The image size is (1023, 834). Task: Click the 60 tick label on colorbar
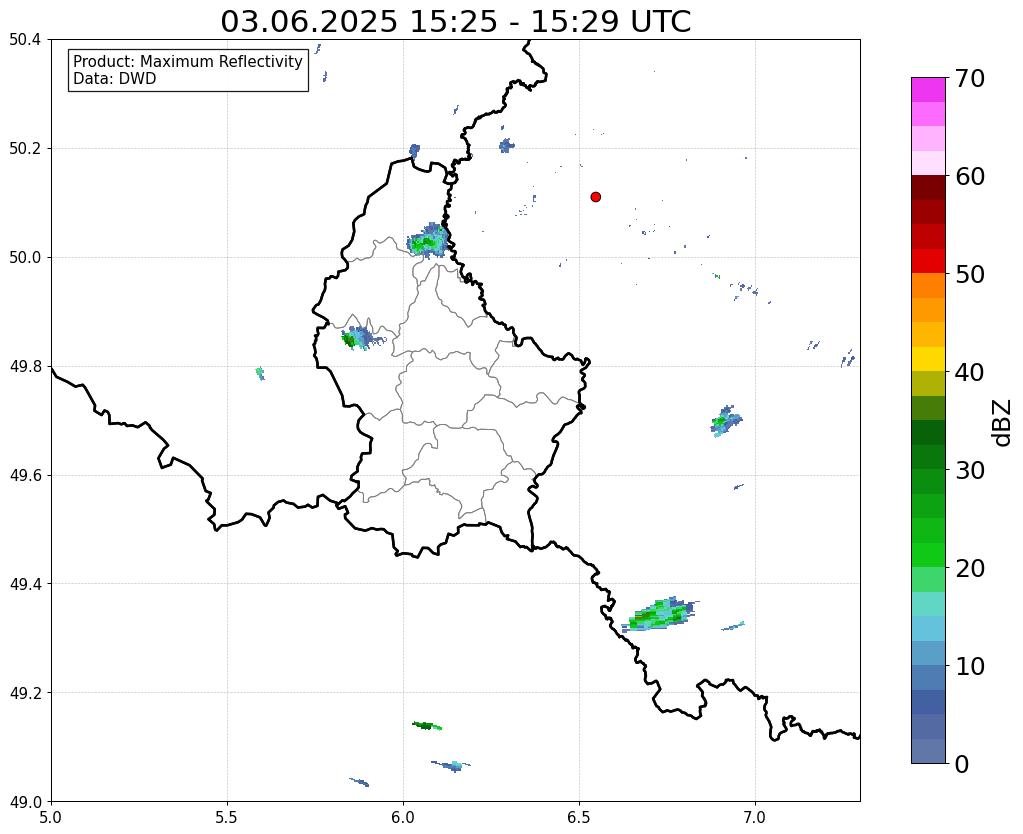tap(970, 176)
